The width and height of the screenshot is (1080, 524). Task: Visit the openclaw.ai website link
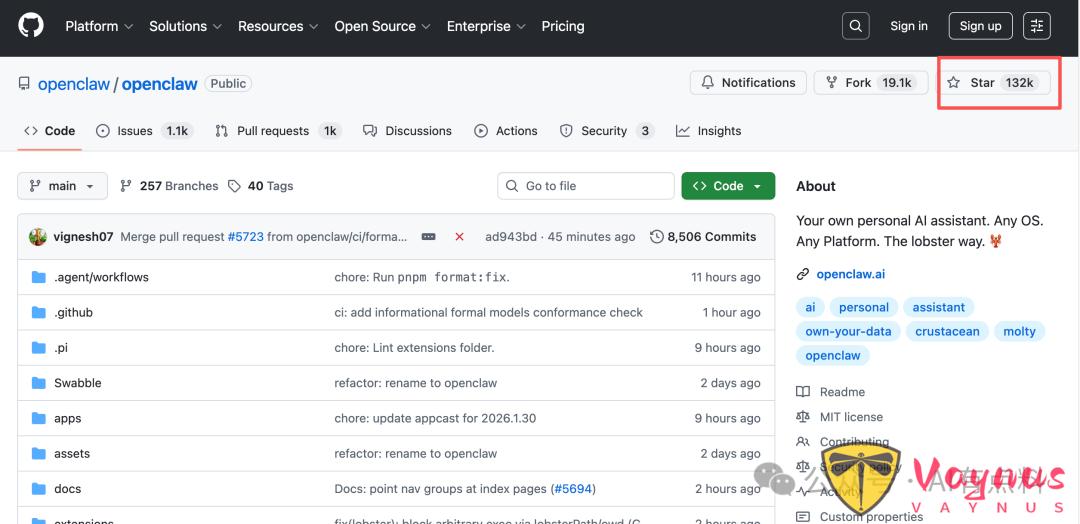[850, 274]
